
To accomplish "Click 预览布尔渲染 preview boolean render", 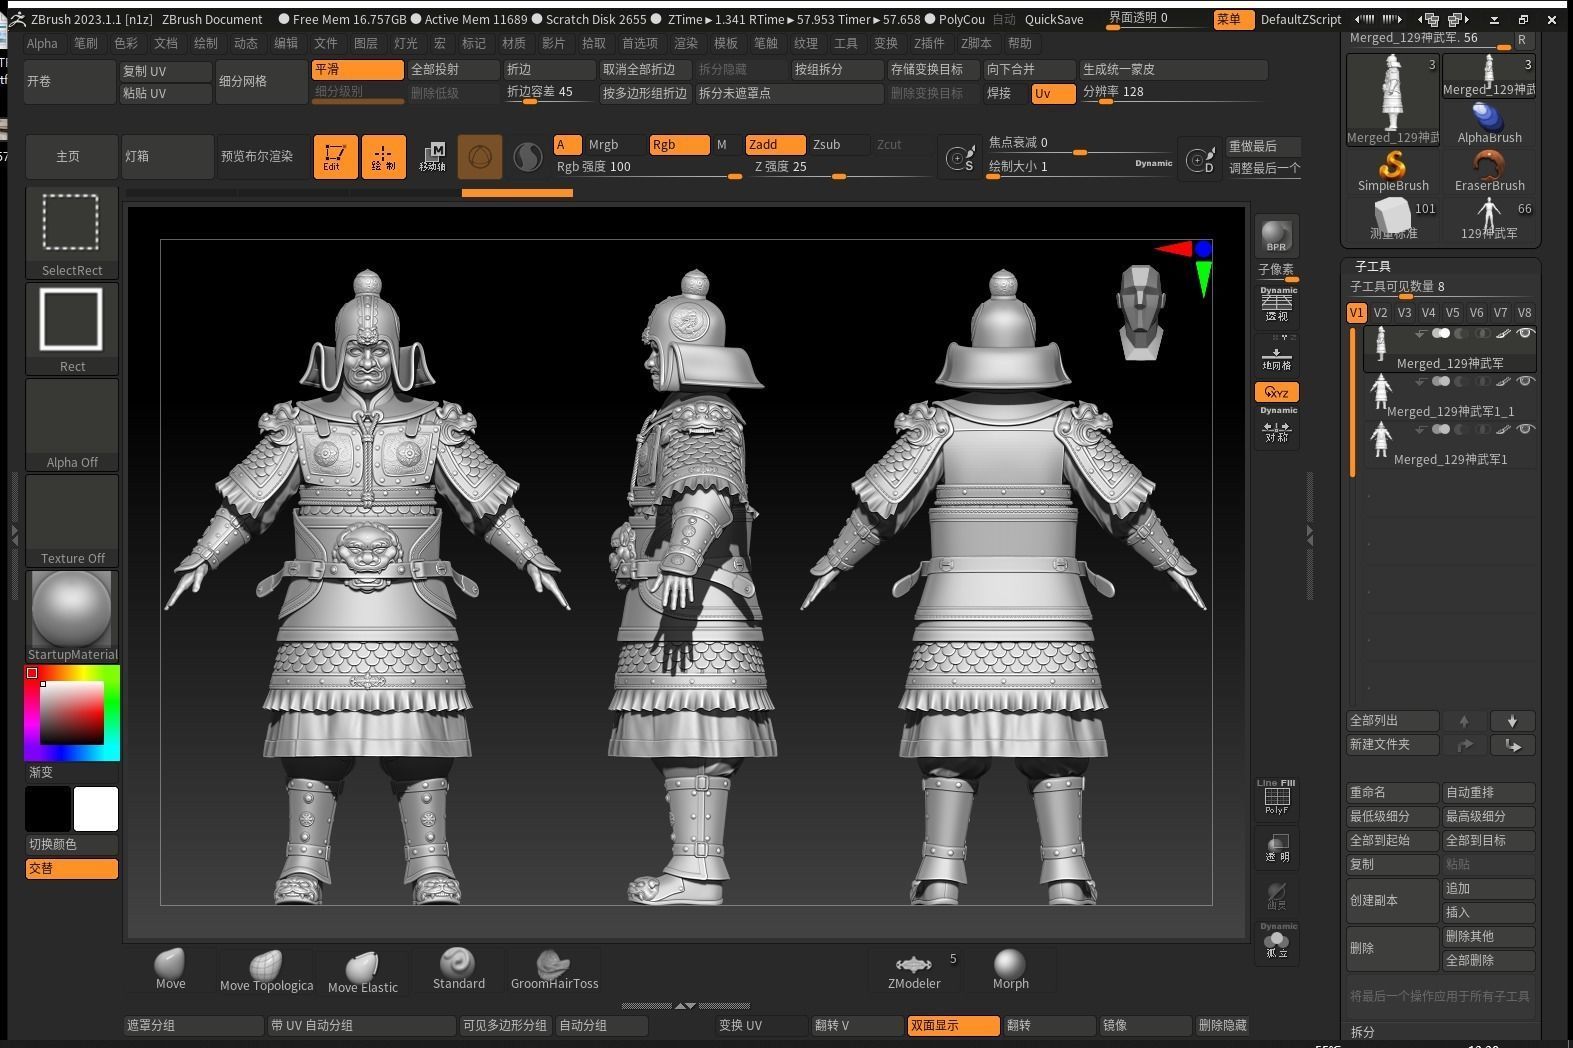I will click(x=263, y=157).
